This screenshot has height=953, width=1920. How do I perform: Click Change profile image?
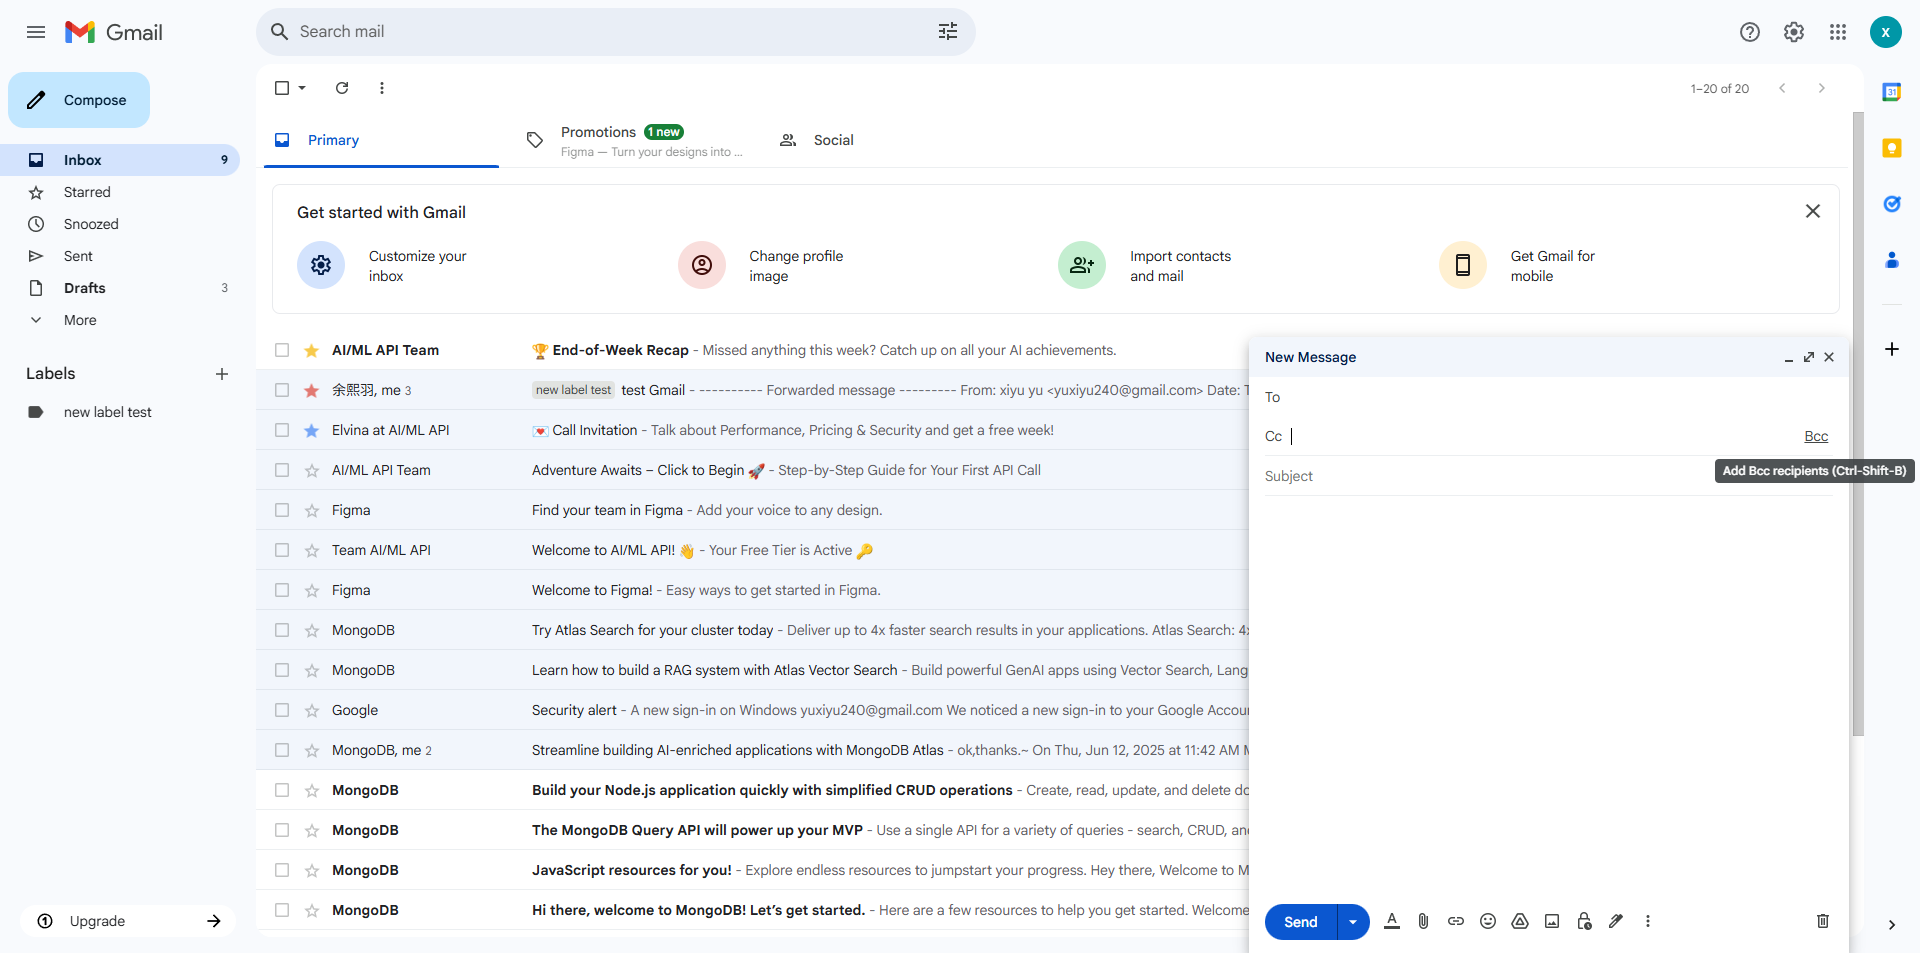tap(762, 266)
